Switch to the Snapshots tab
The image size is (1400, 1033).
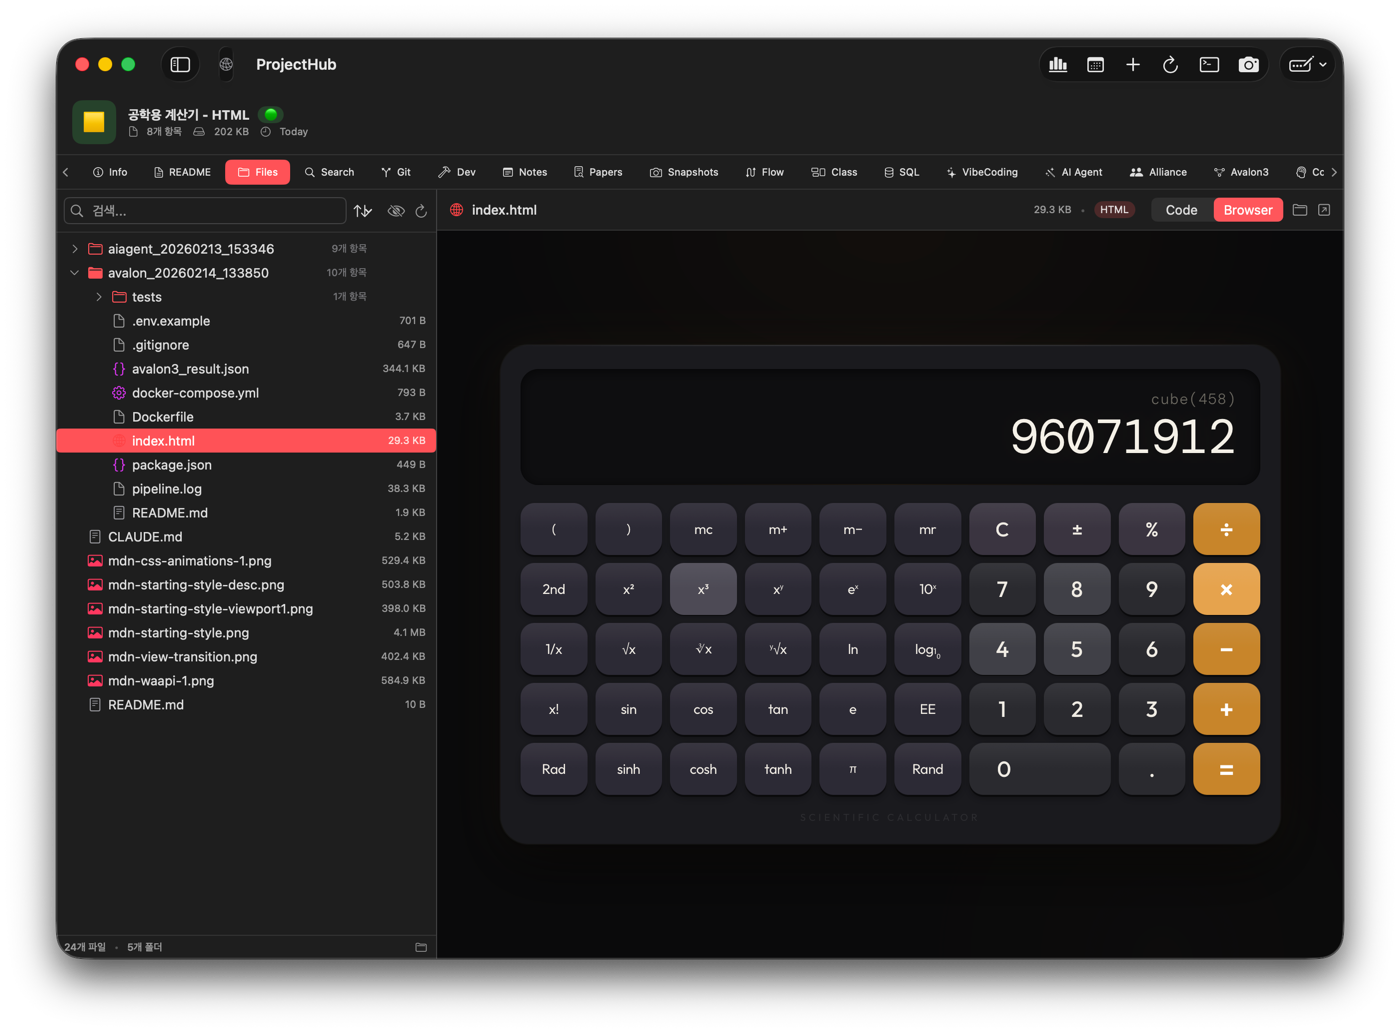point(684,172)
